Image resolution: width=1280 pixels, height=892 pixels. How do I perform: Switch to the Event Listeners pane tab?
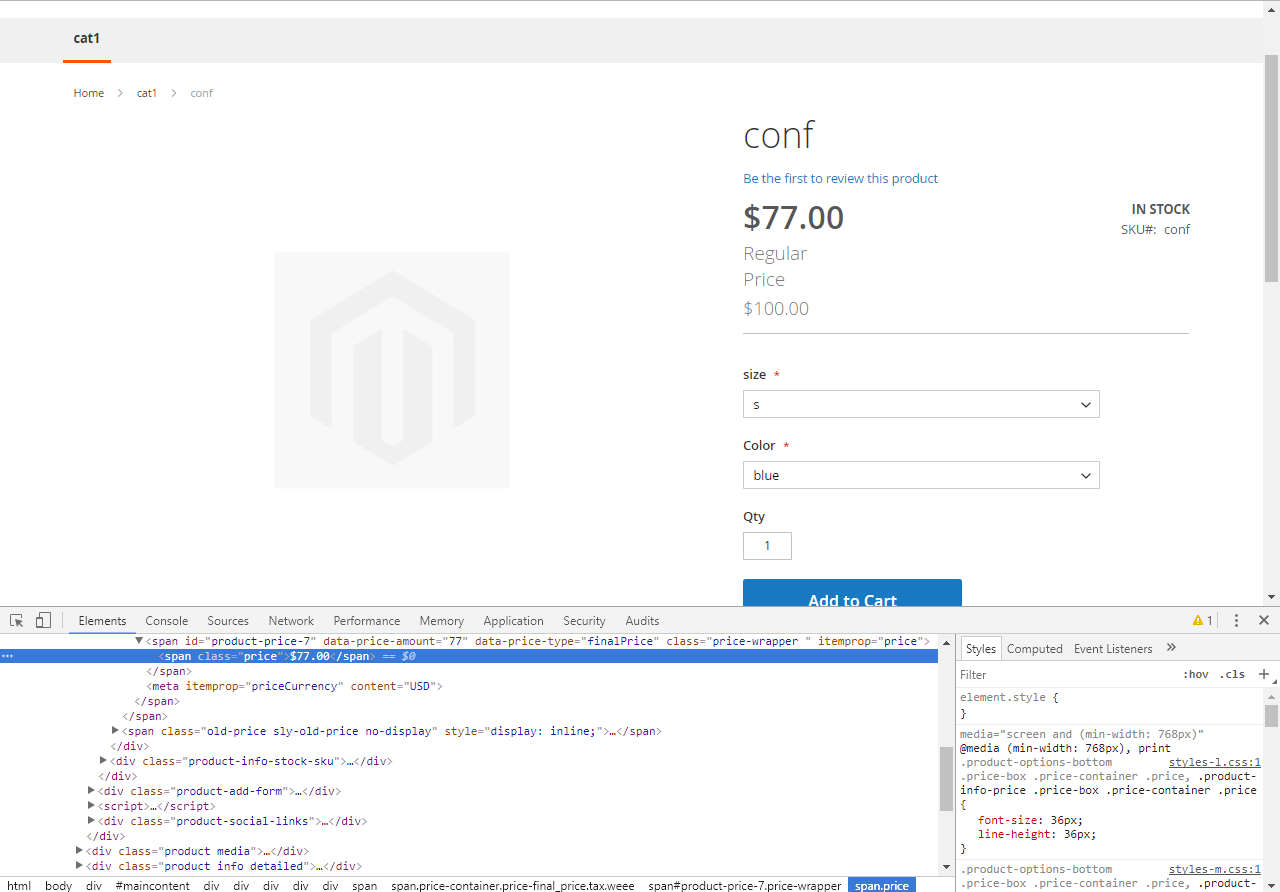[x=1113, y=649]
